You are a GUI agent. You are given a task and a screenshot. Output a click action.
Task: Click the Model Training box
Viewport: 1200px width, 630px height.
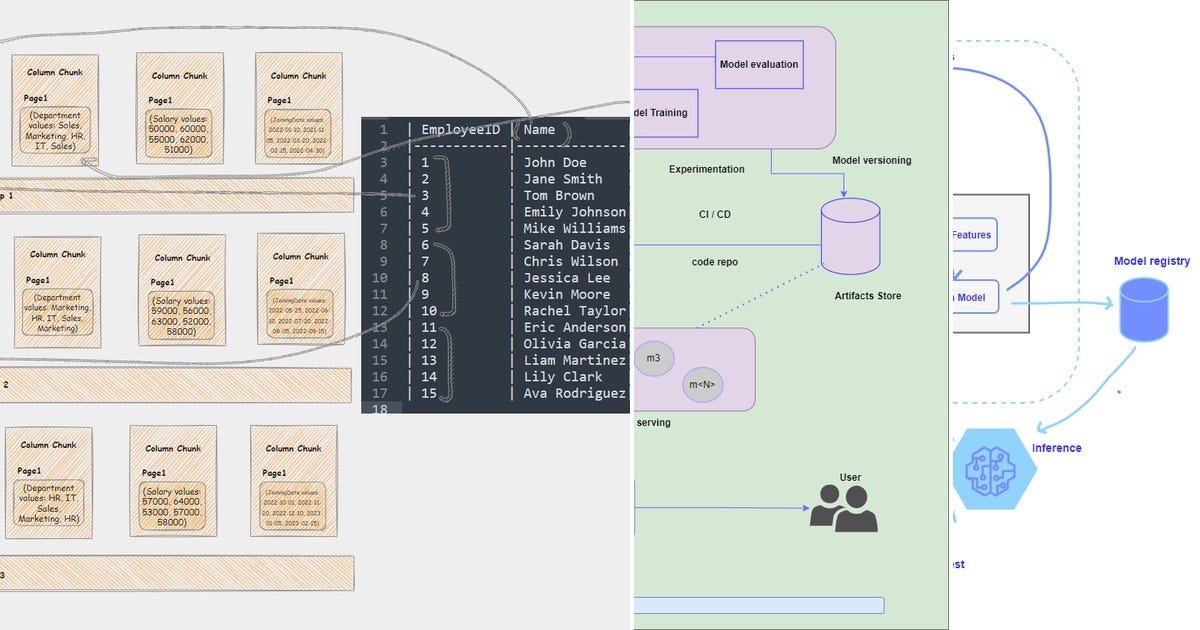(x=662, y=113)
